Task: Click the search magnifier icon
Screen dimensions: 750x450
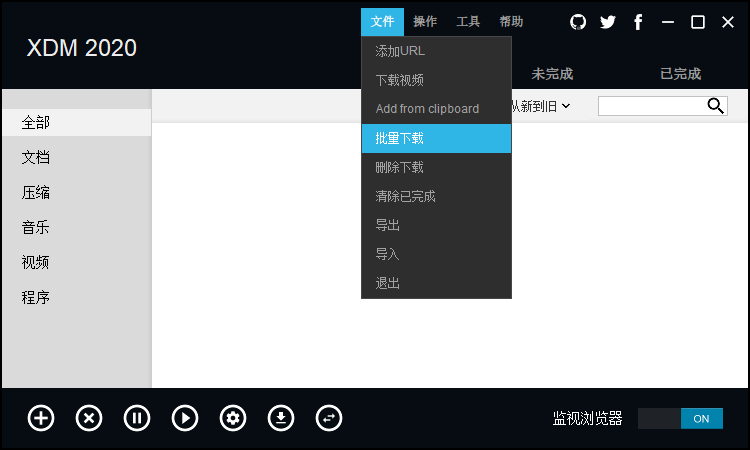Action: (x=716, y=106)
